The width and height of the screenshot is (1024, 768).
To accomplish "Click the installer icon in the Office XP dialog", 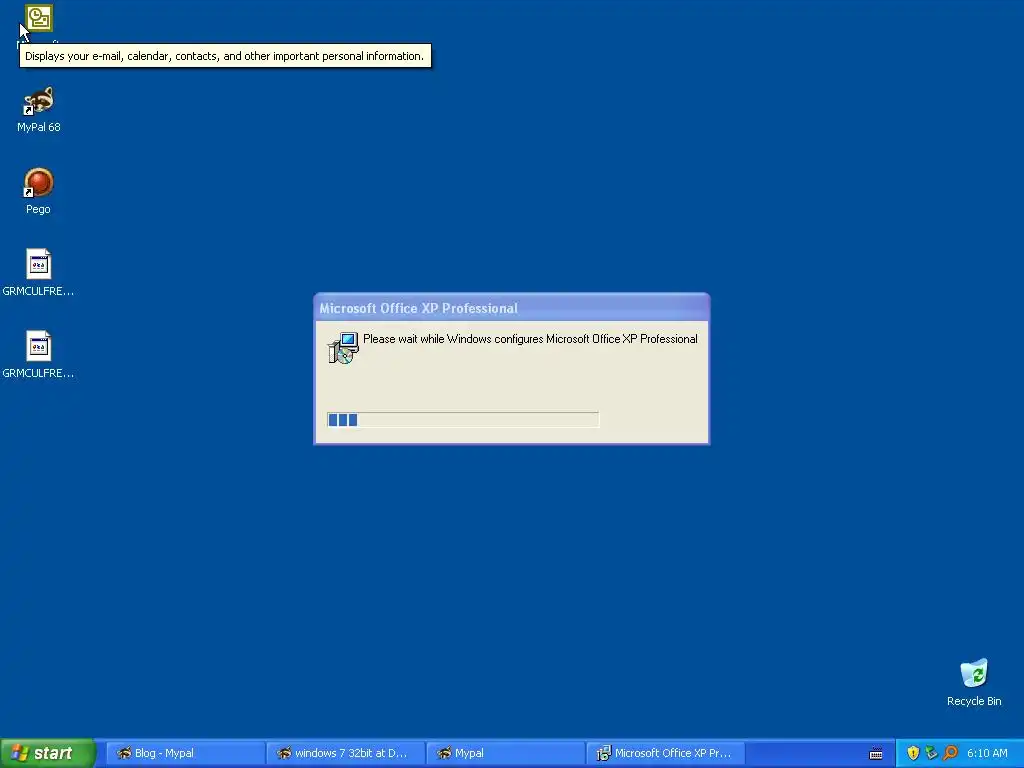I will (x=343, y=347).
